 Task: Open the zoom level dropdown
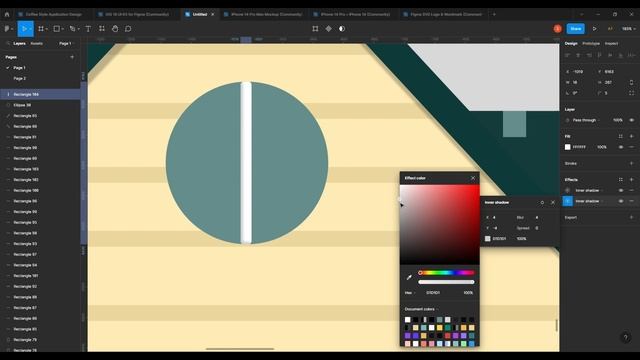click(x=628, y=29)
